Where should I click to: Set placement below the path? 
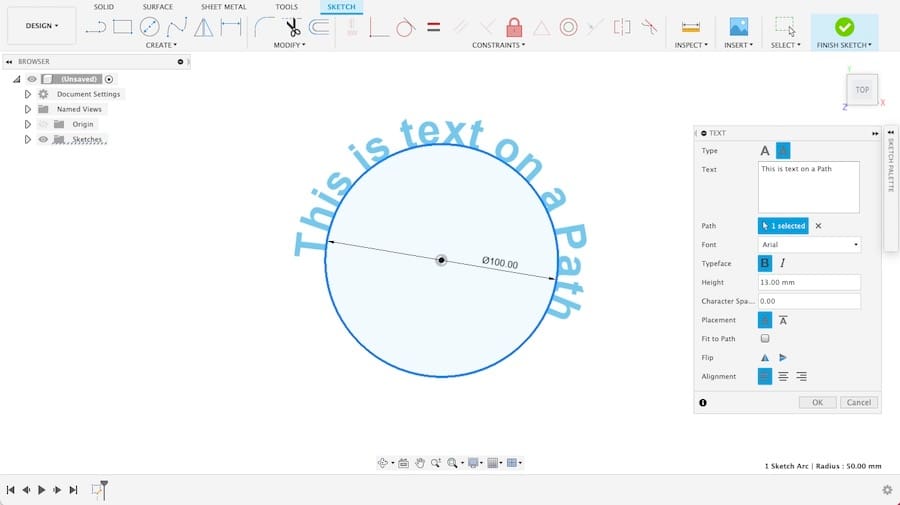tap(783, 320)
